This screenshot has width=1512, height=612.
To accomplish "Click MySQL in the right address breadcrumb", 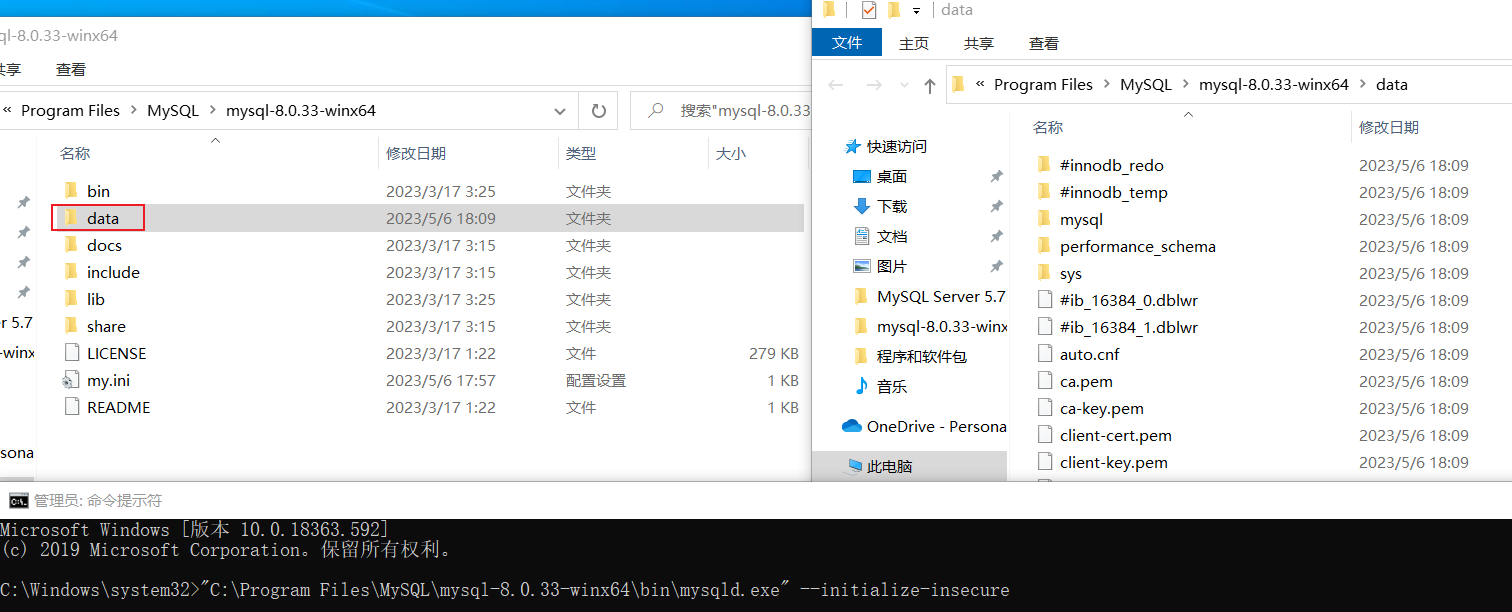I will 1145,85.
